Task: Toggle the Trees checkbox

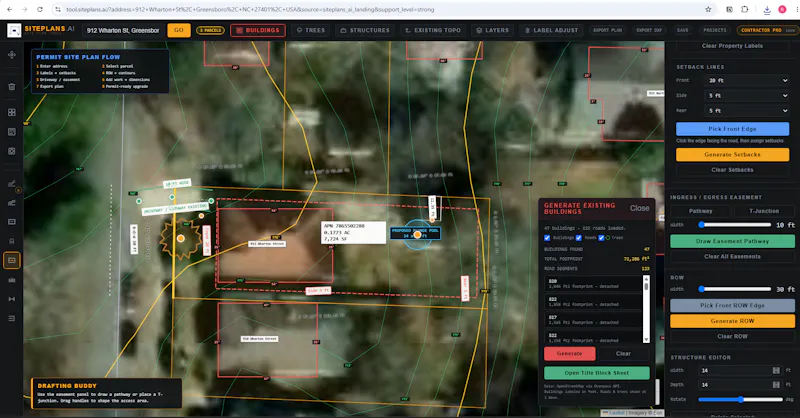Action: coord(601,238)
